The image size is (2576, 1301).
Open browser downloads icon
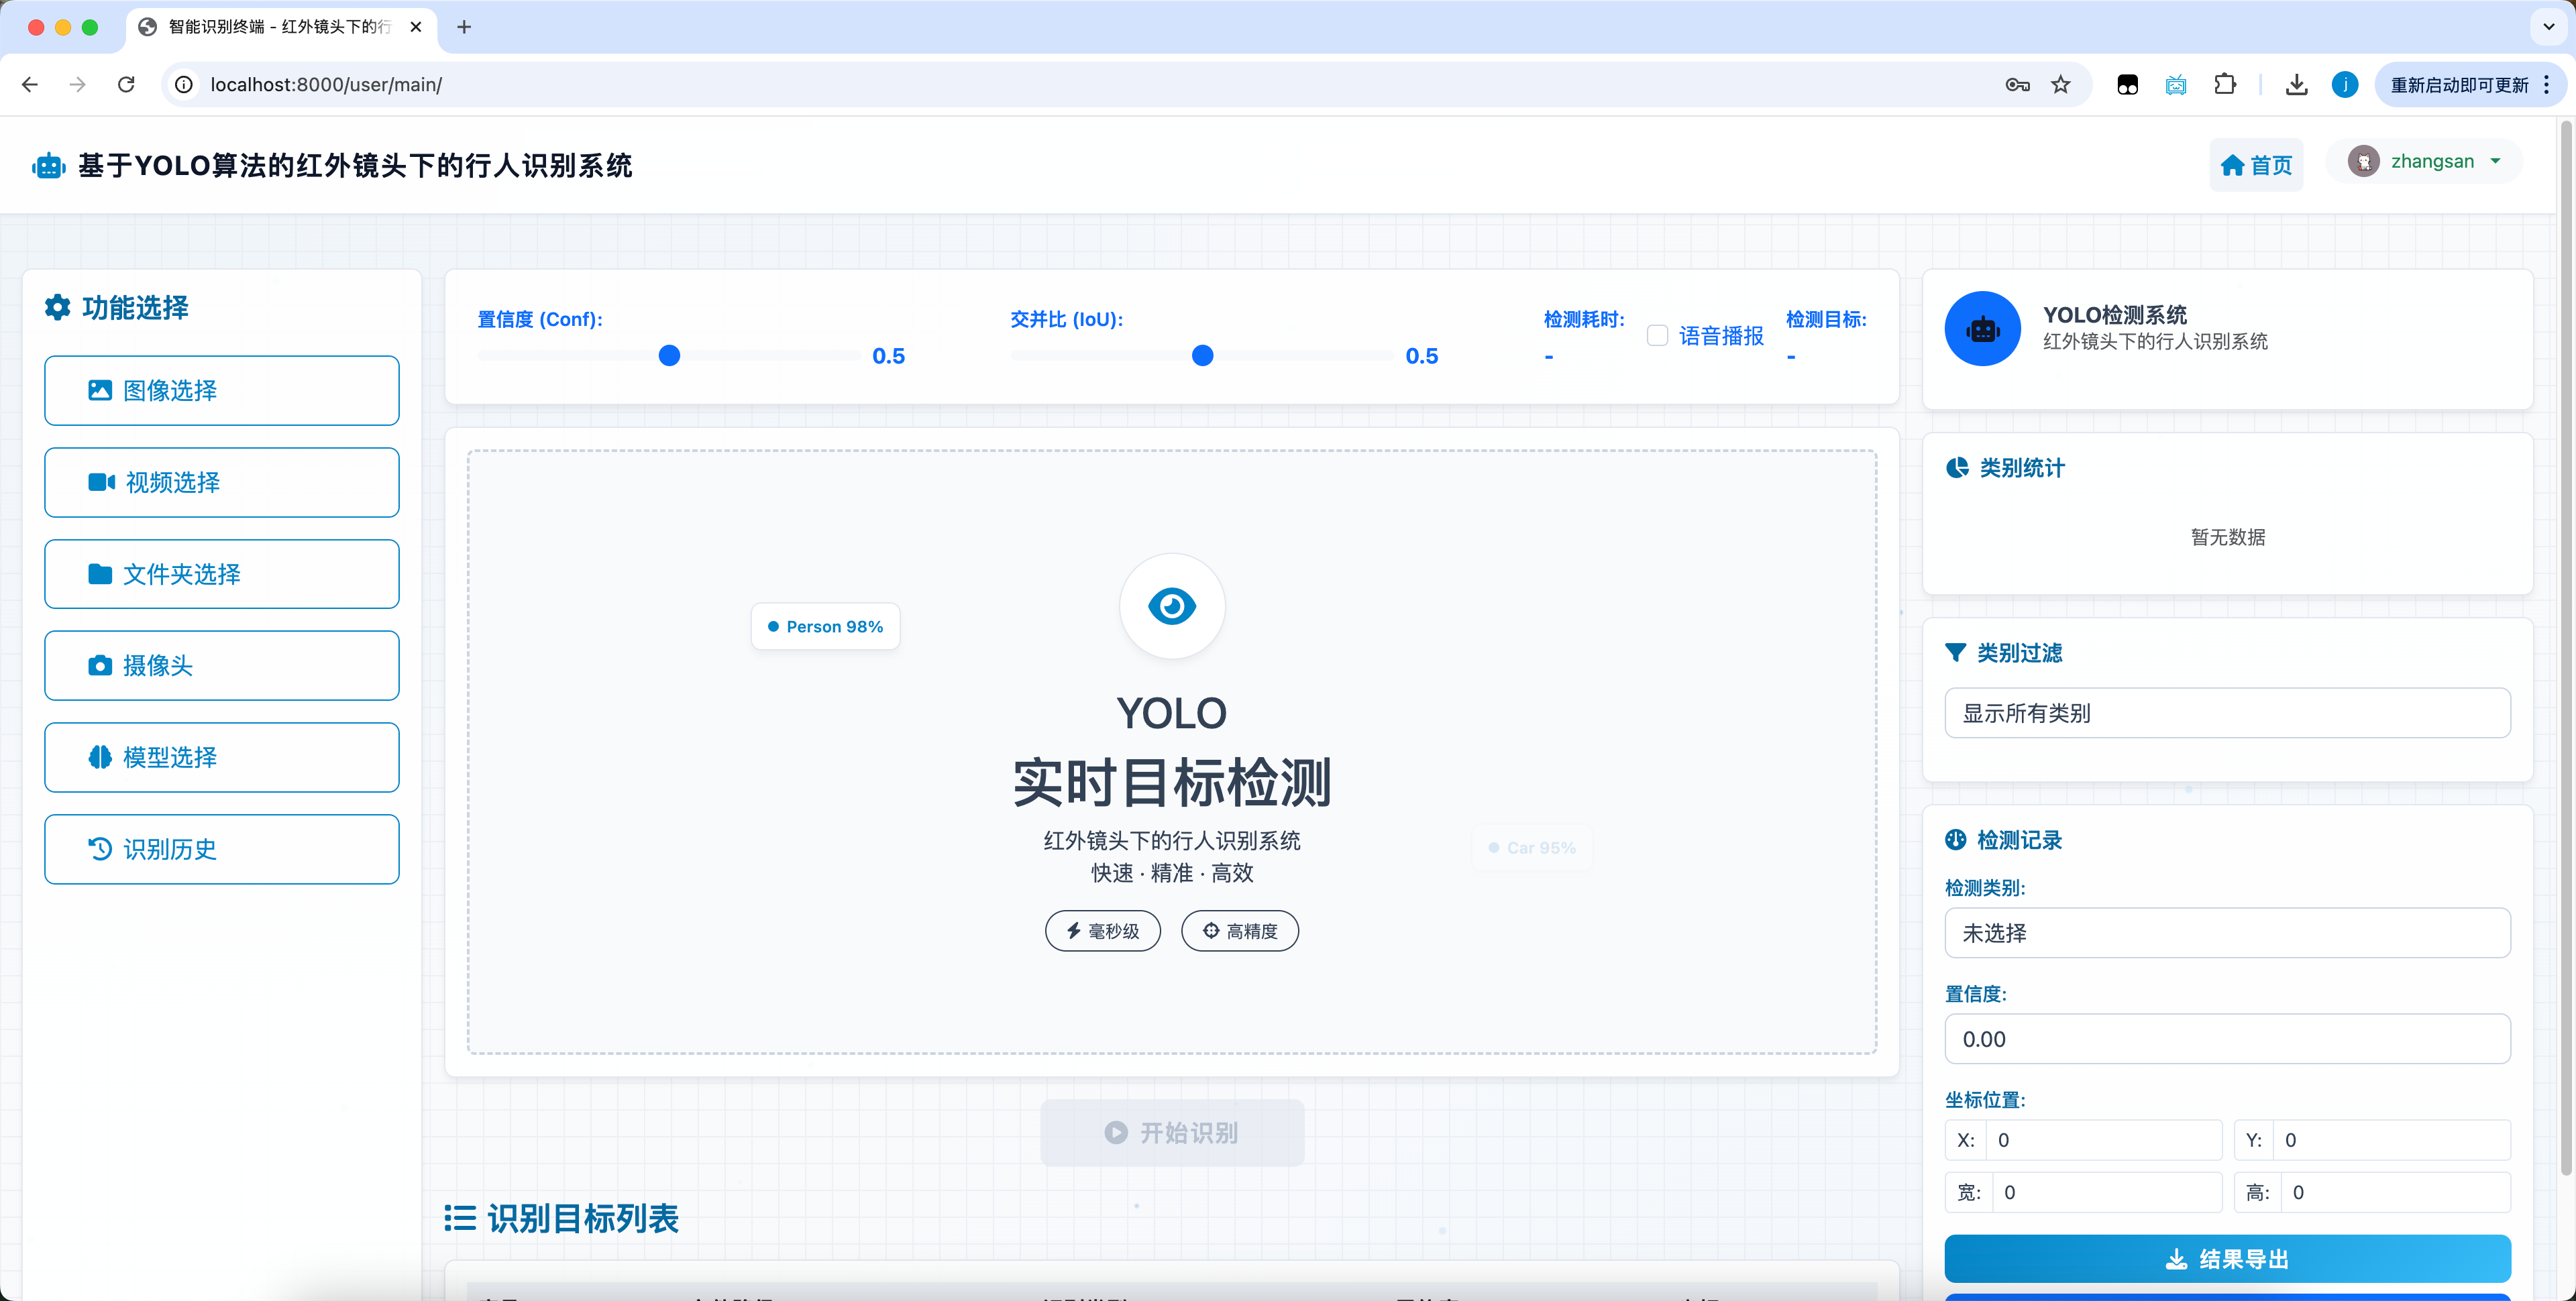point(2296,85)
